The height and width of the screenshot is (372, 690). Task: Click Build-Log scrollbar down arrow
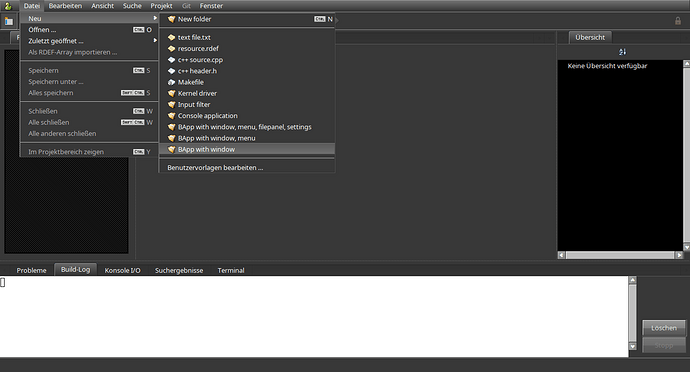click(632, 346)
